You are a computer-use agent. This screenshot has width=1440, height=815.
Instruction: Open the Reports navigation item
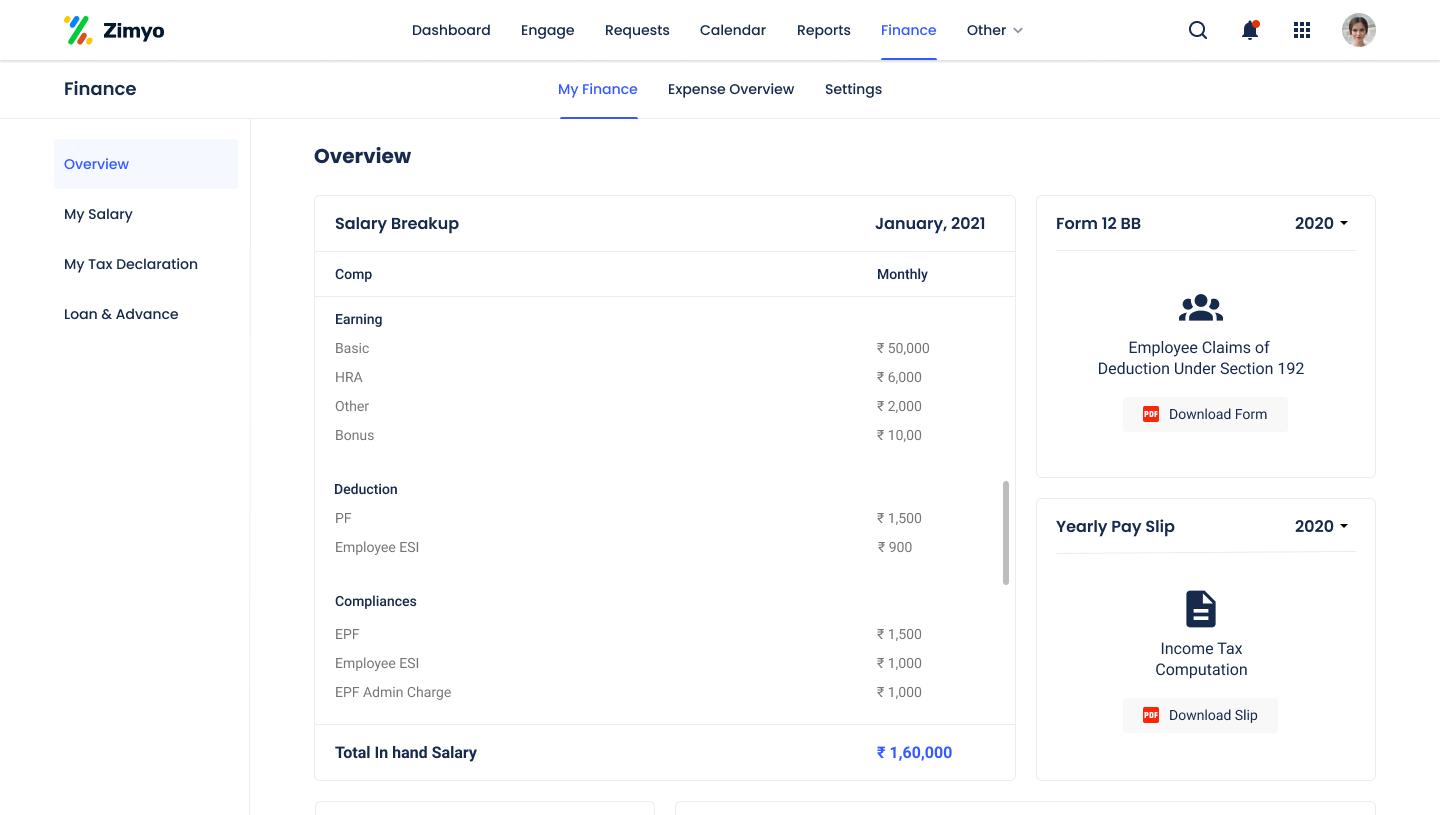[823, 30]
